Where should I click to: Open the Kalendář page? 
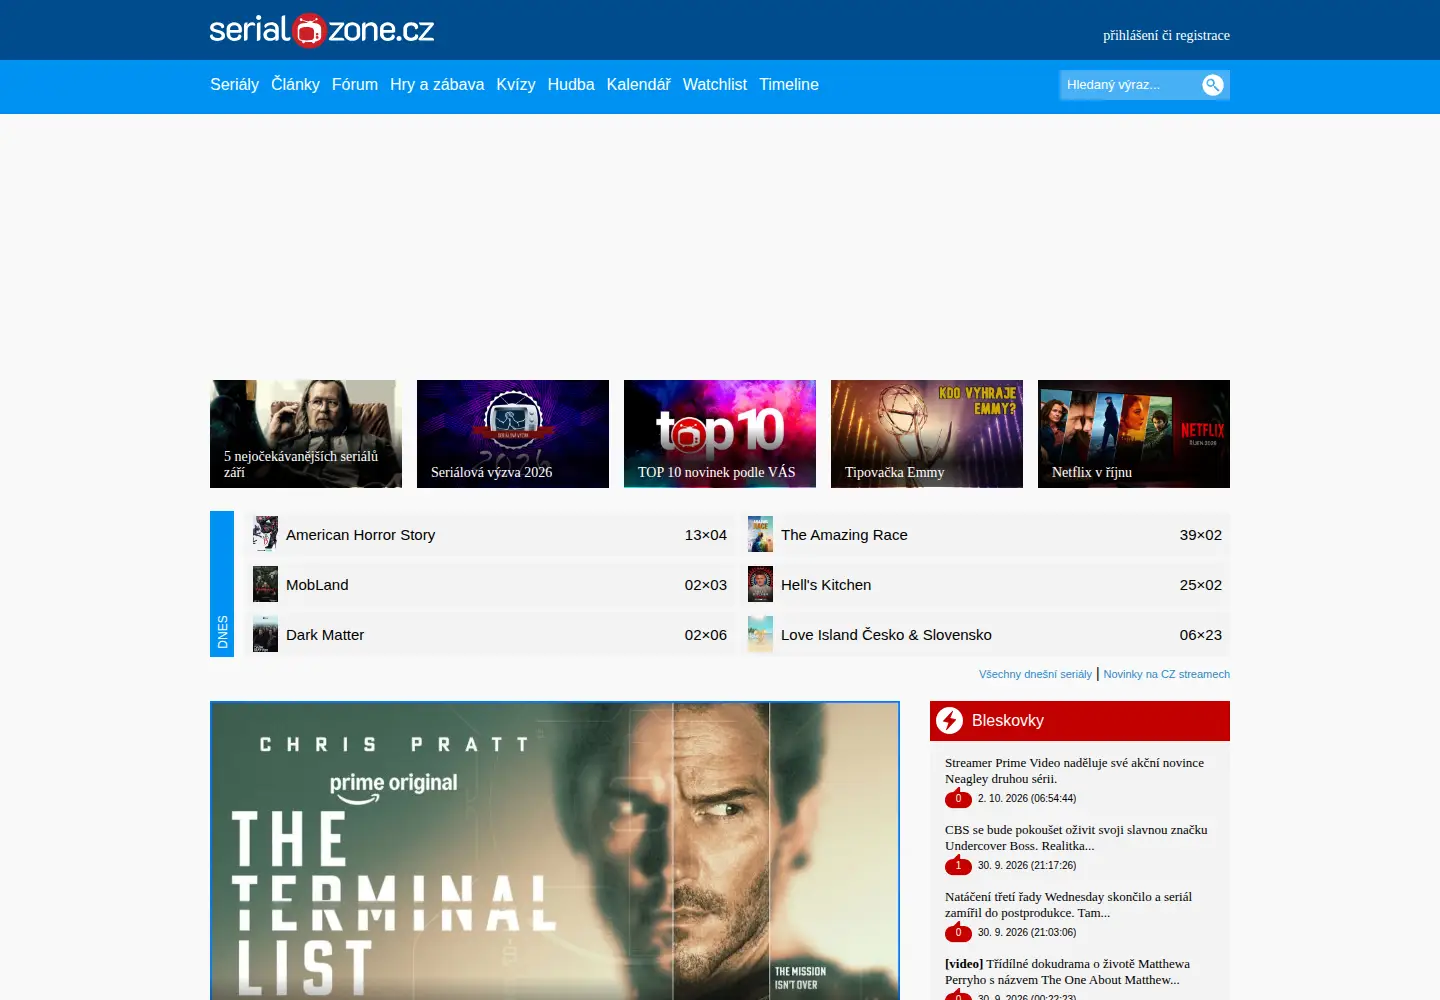point(638,85)
